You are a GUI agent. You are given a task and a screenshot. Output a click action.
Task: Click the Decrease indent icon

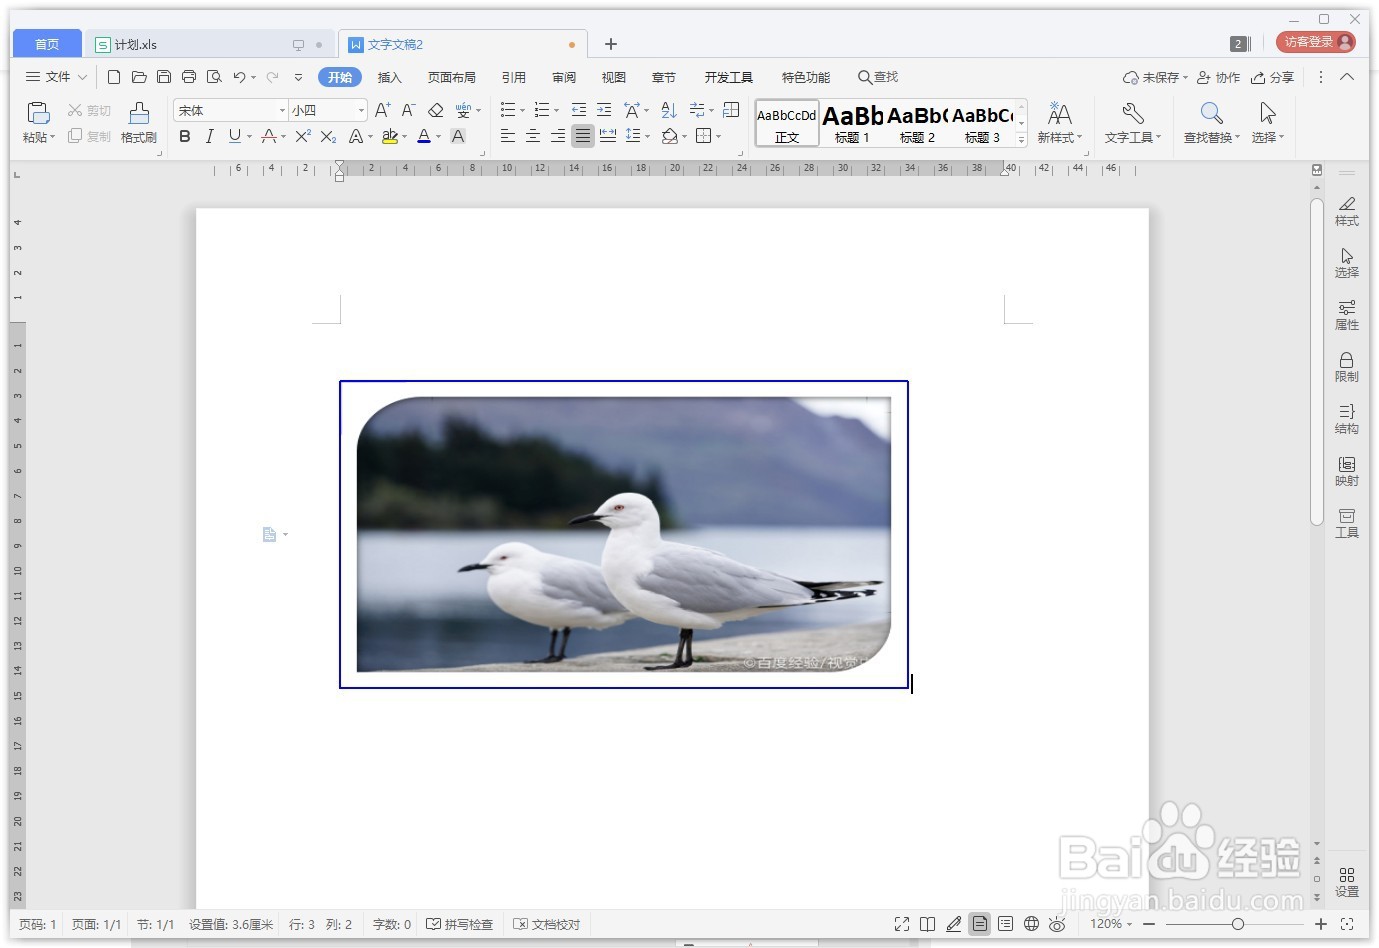(x=578, y=110)
